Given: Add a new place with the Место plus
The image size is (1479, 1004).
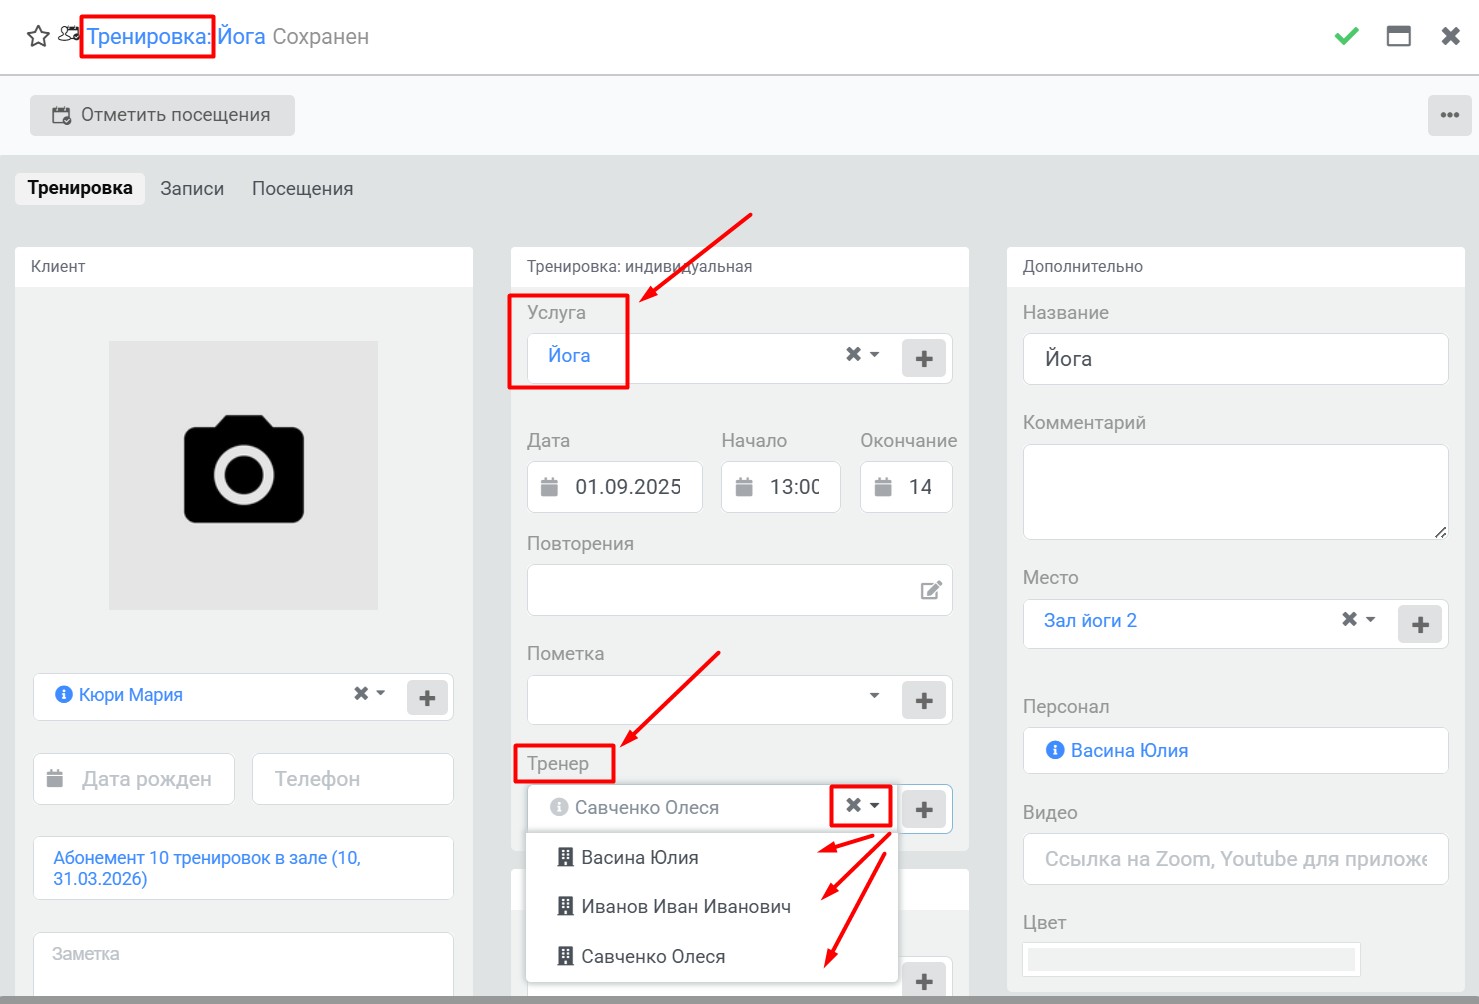Looking at the screenshot, I should (x=1420, y=625).
